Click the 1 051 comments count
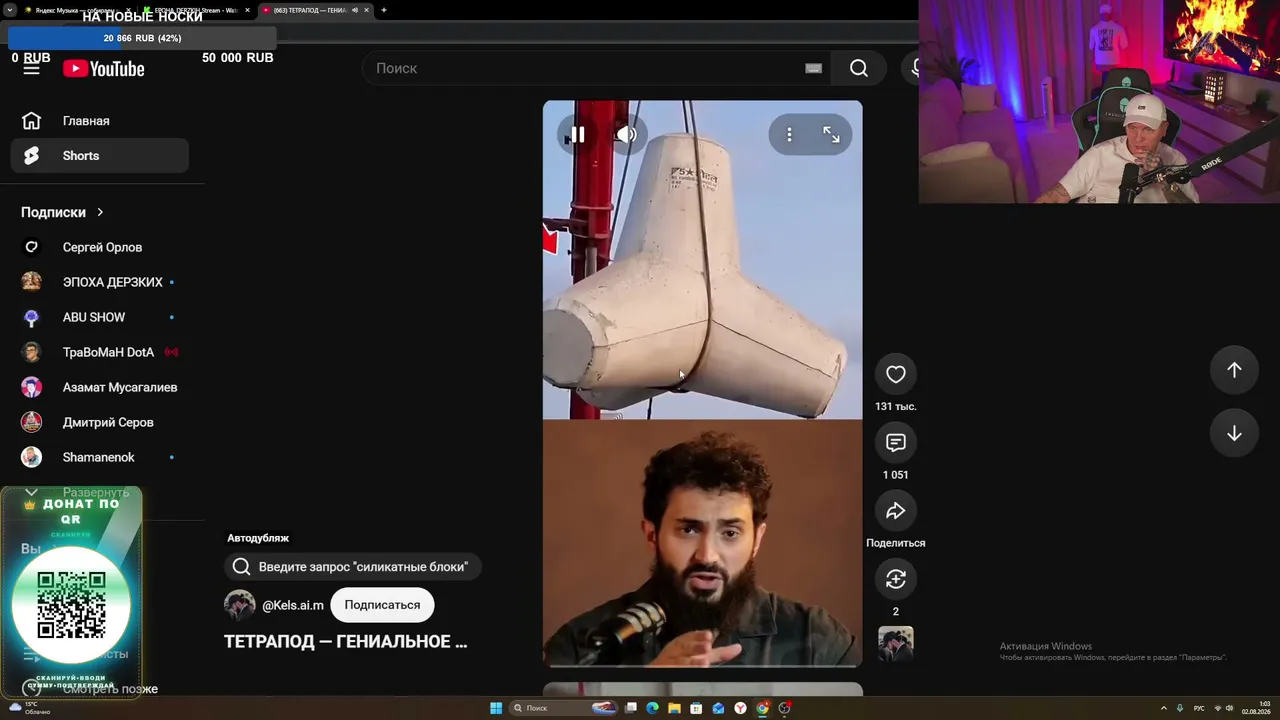 [x=896, y=475]
